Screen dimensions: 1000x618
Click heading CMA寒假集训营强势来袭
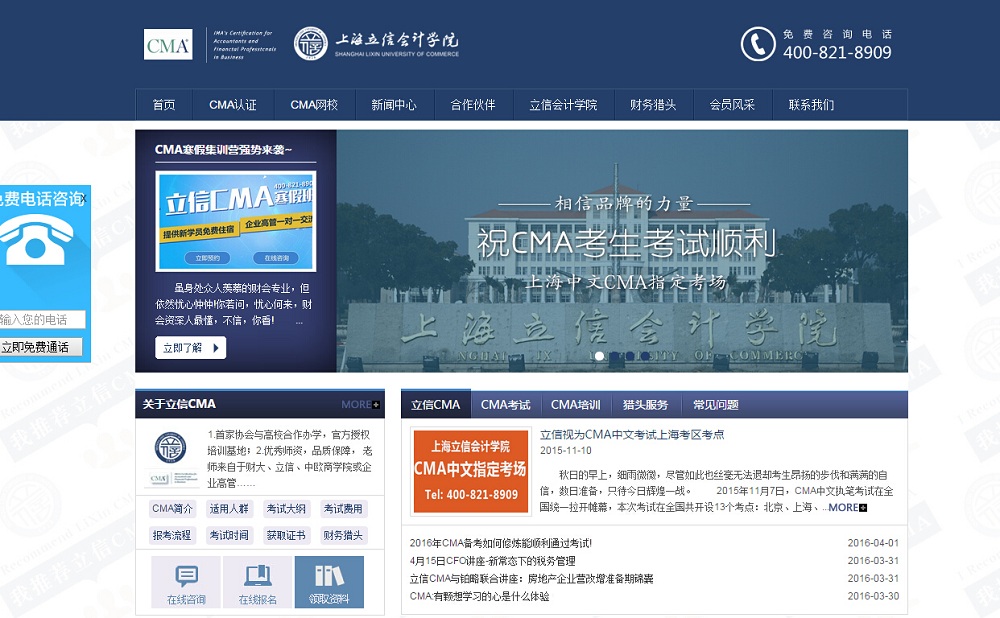[223, 150]
